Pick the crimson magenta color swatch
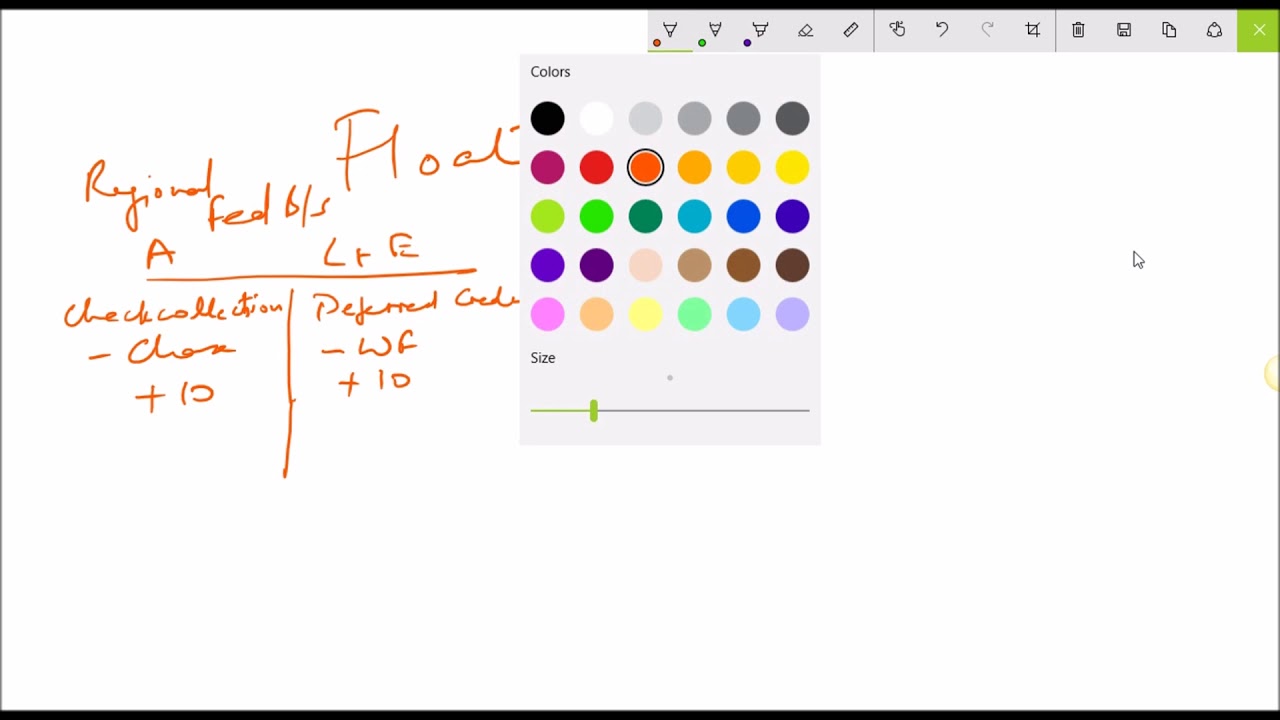Screen dimensions: 1280x720 [548, 168]
